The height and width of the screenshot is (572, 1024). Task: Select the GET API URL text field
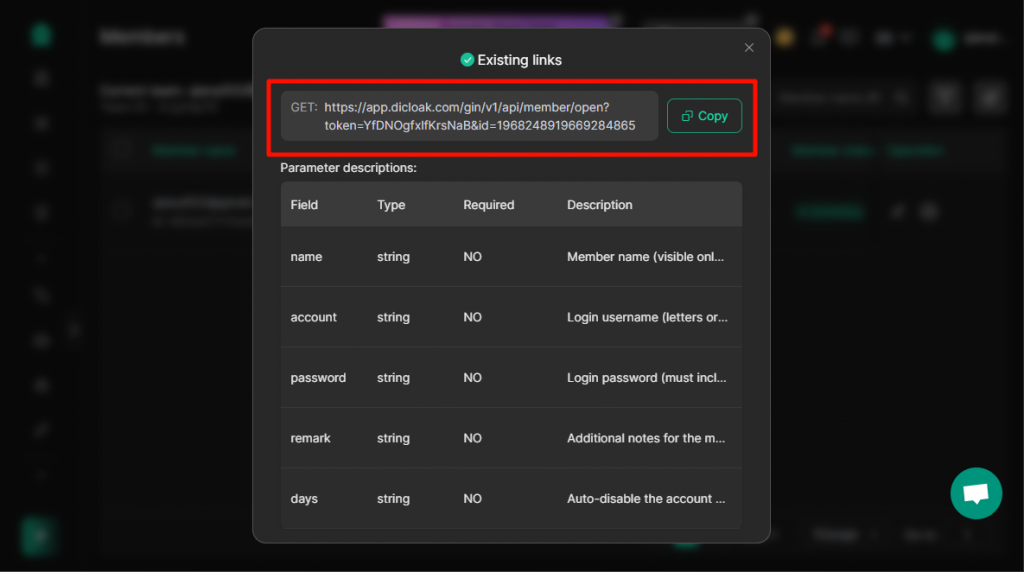pos(470,116)
